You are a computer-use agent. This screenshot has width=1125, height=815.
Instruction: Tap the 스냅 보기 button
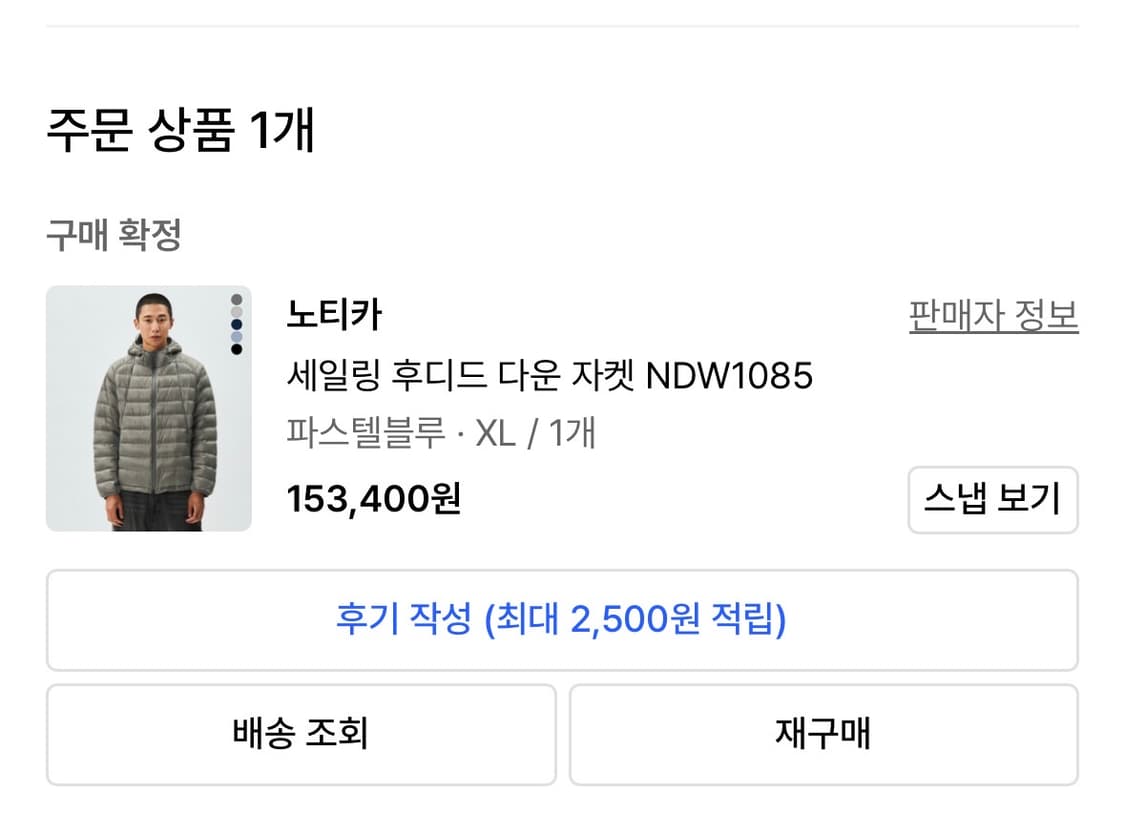992,499
